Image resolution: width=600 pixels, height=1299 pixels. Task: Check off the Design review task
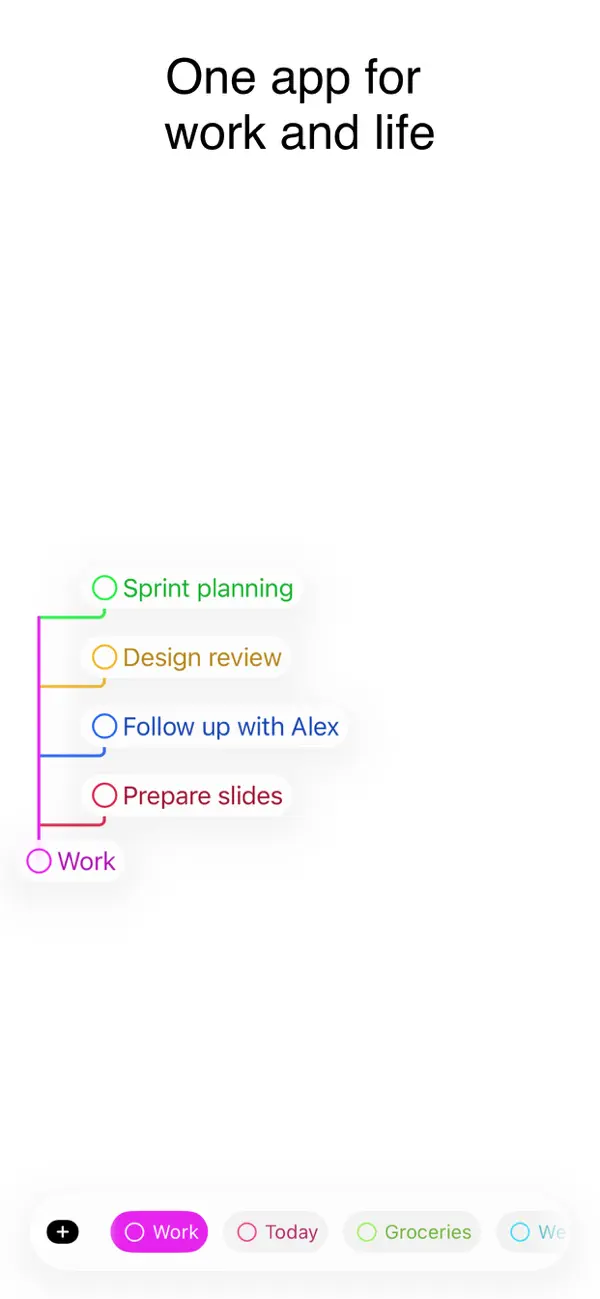(x=105, y=657)
